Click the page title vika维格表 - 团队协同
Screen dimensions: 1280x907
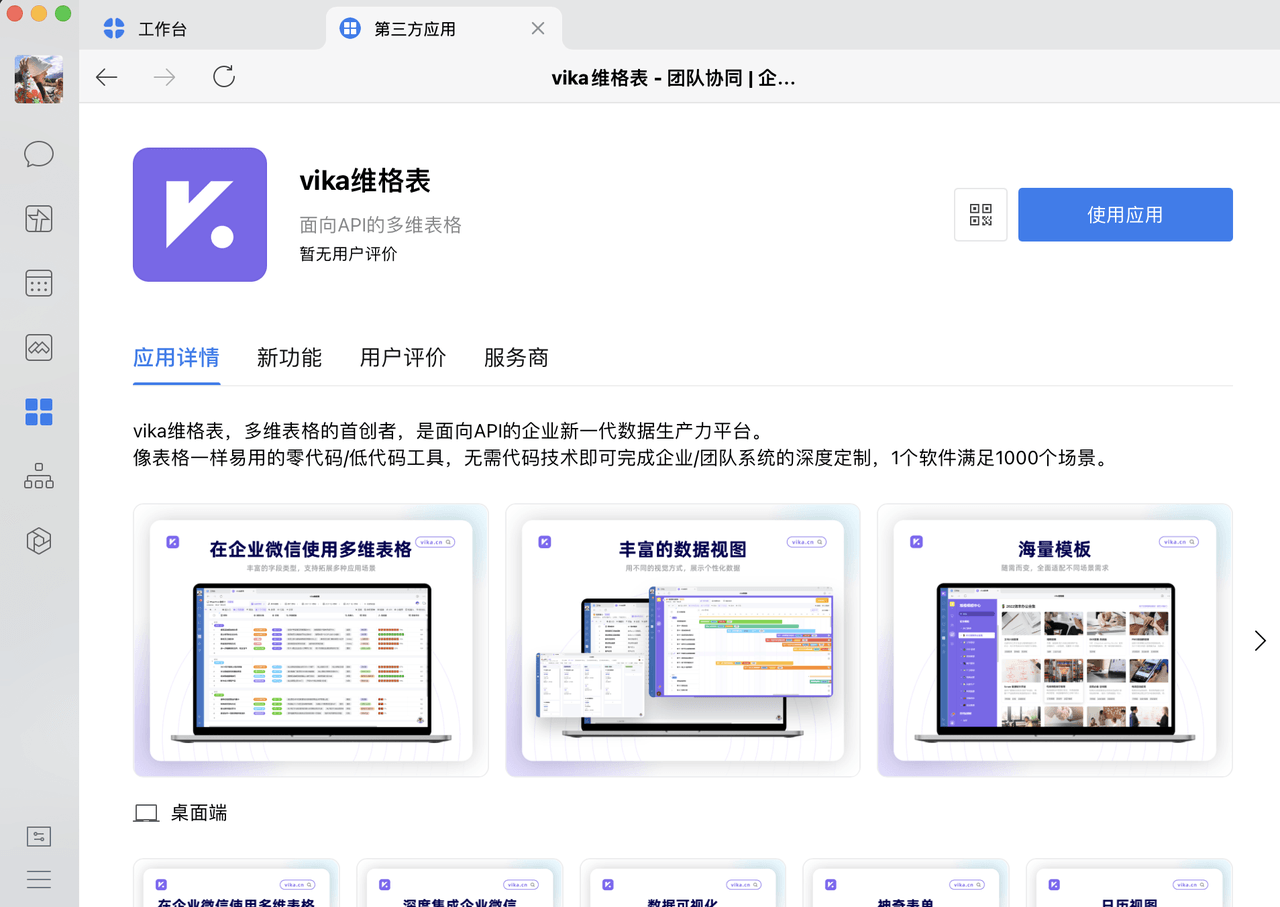click(673, 78)
